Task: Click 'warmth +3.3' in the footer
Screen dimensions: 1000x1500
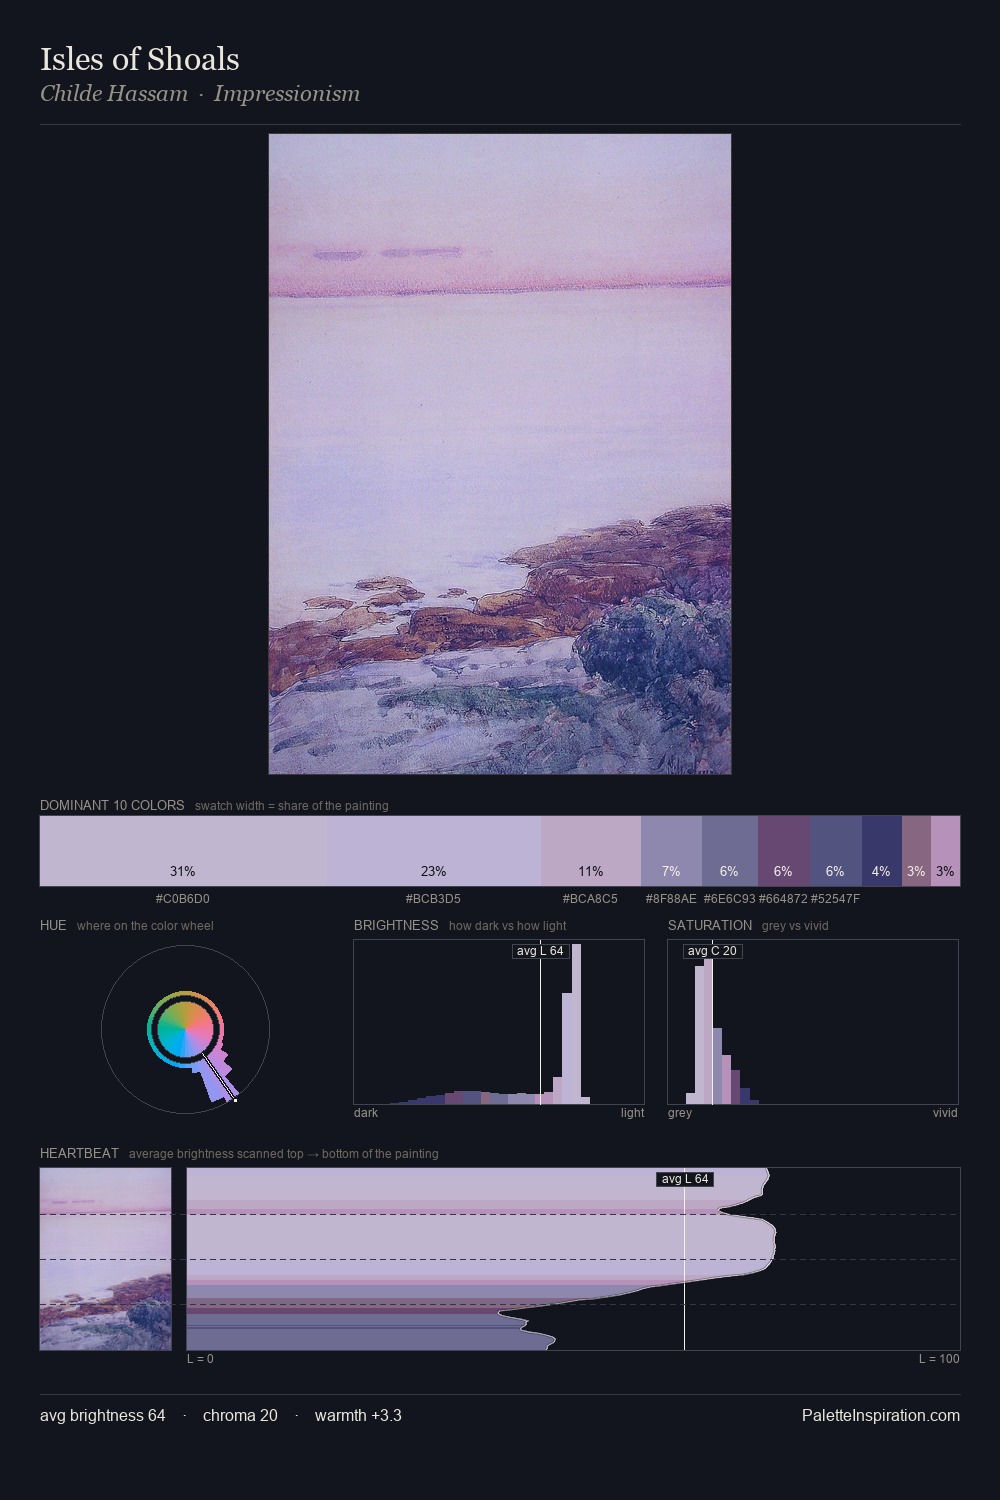Action: coord(358,1415)
